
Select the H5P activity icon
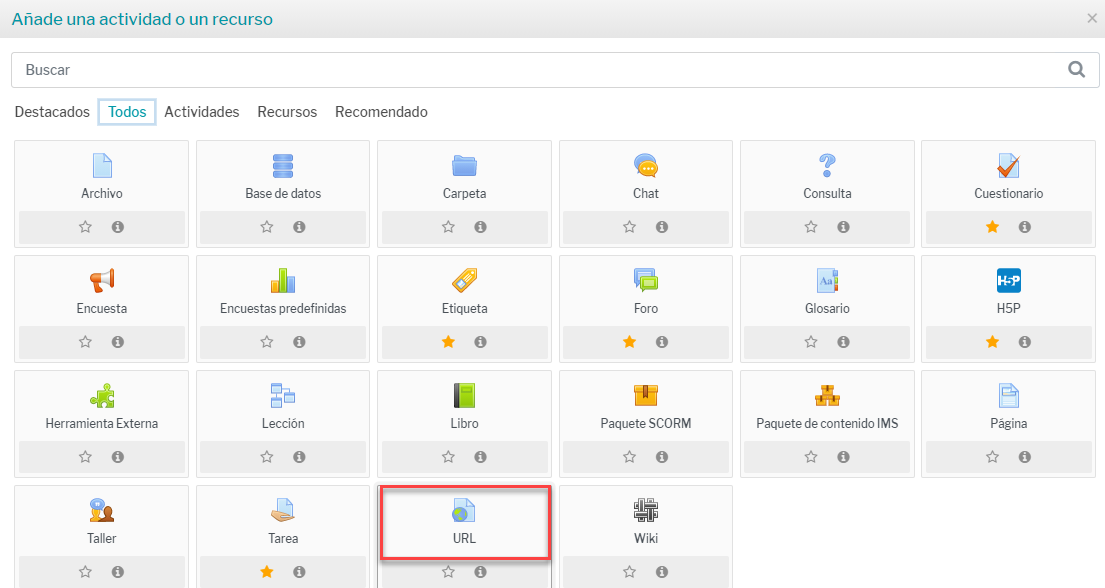(x=1008, y=281)
